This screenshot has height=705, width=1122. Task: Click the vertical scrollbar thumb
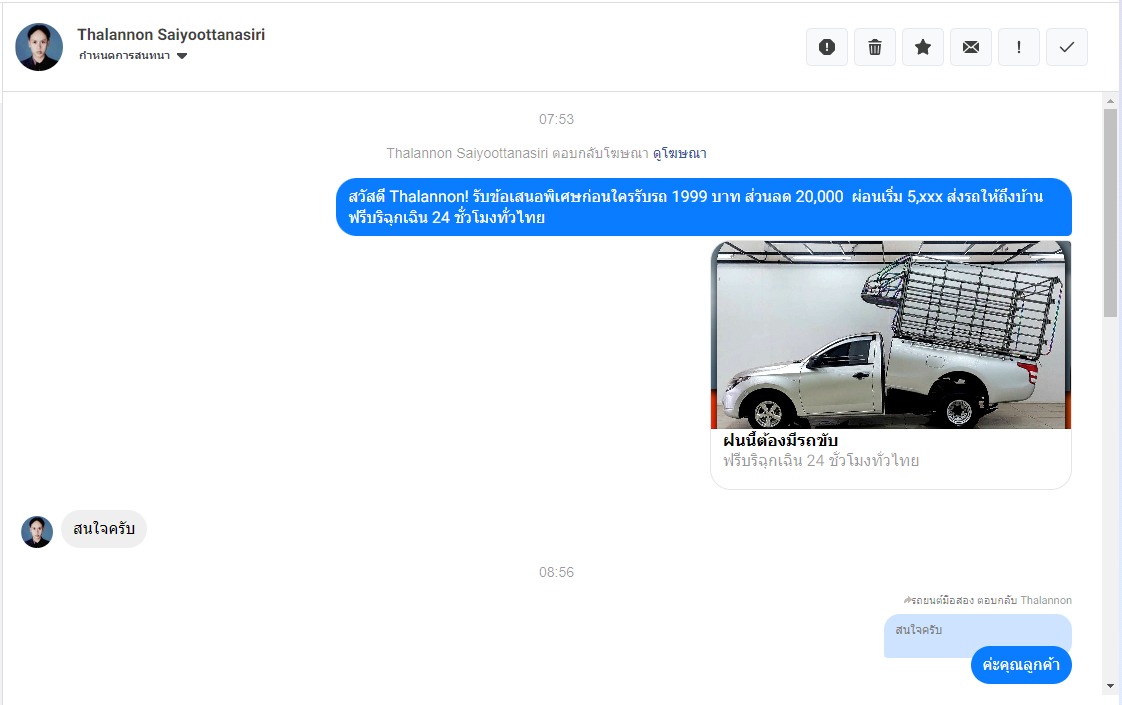pos(1111,213)
